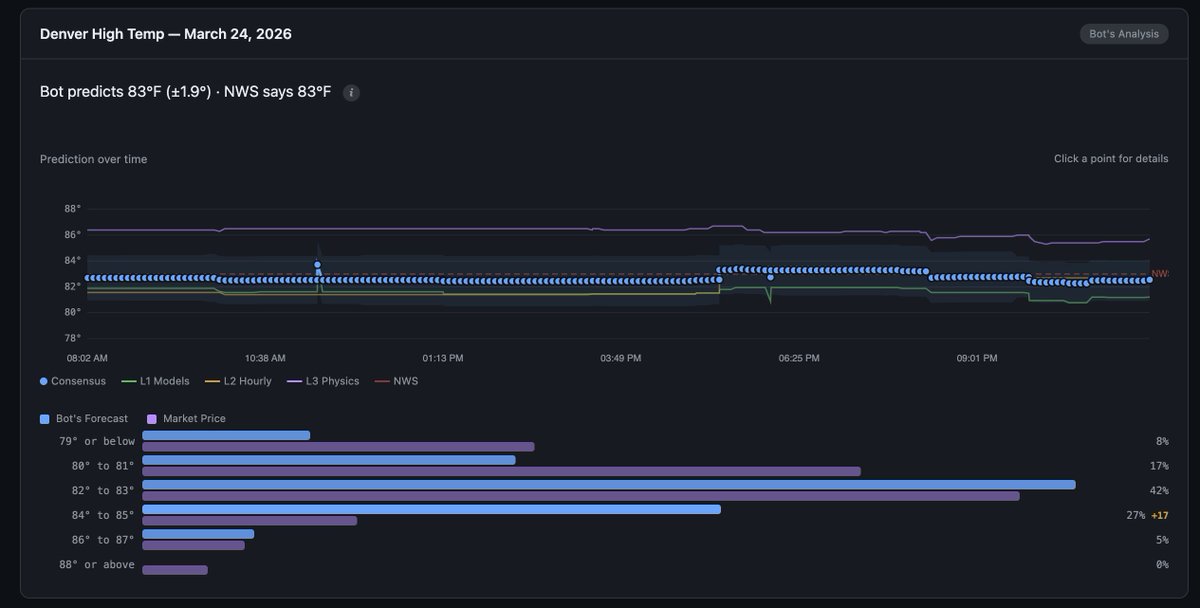Screen dimensions: 1200x608
Task: Click the 10:38 AM axis label
Action: click(265, 358)
